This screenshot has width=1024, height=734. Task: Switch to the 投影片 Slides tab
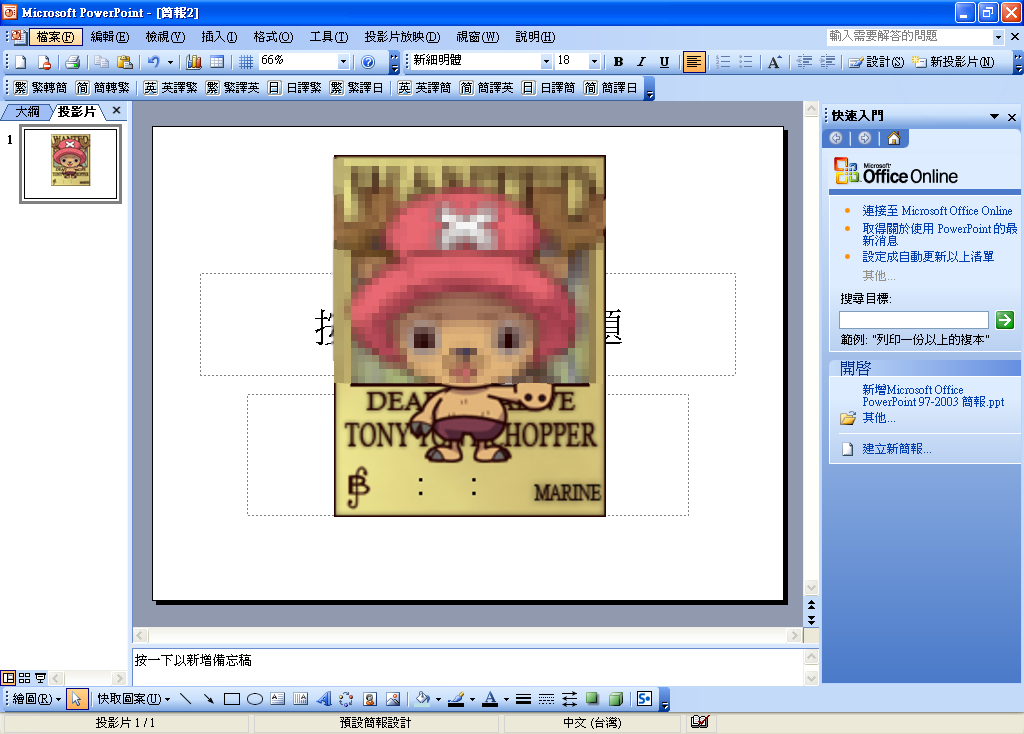[x=77, y=112]
